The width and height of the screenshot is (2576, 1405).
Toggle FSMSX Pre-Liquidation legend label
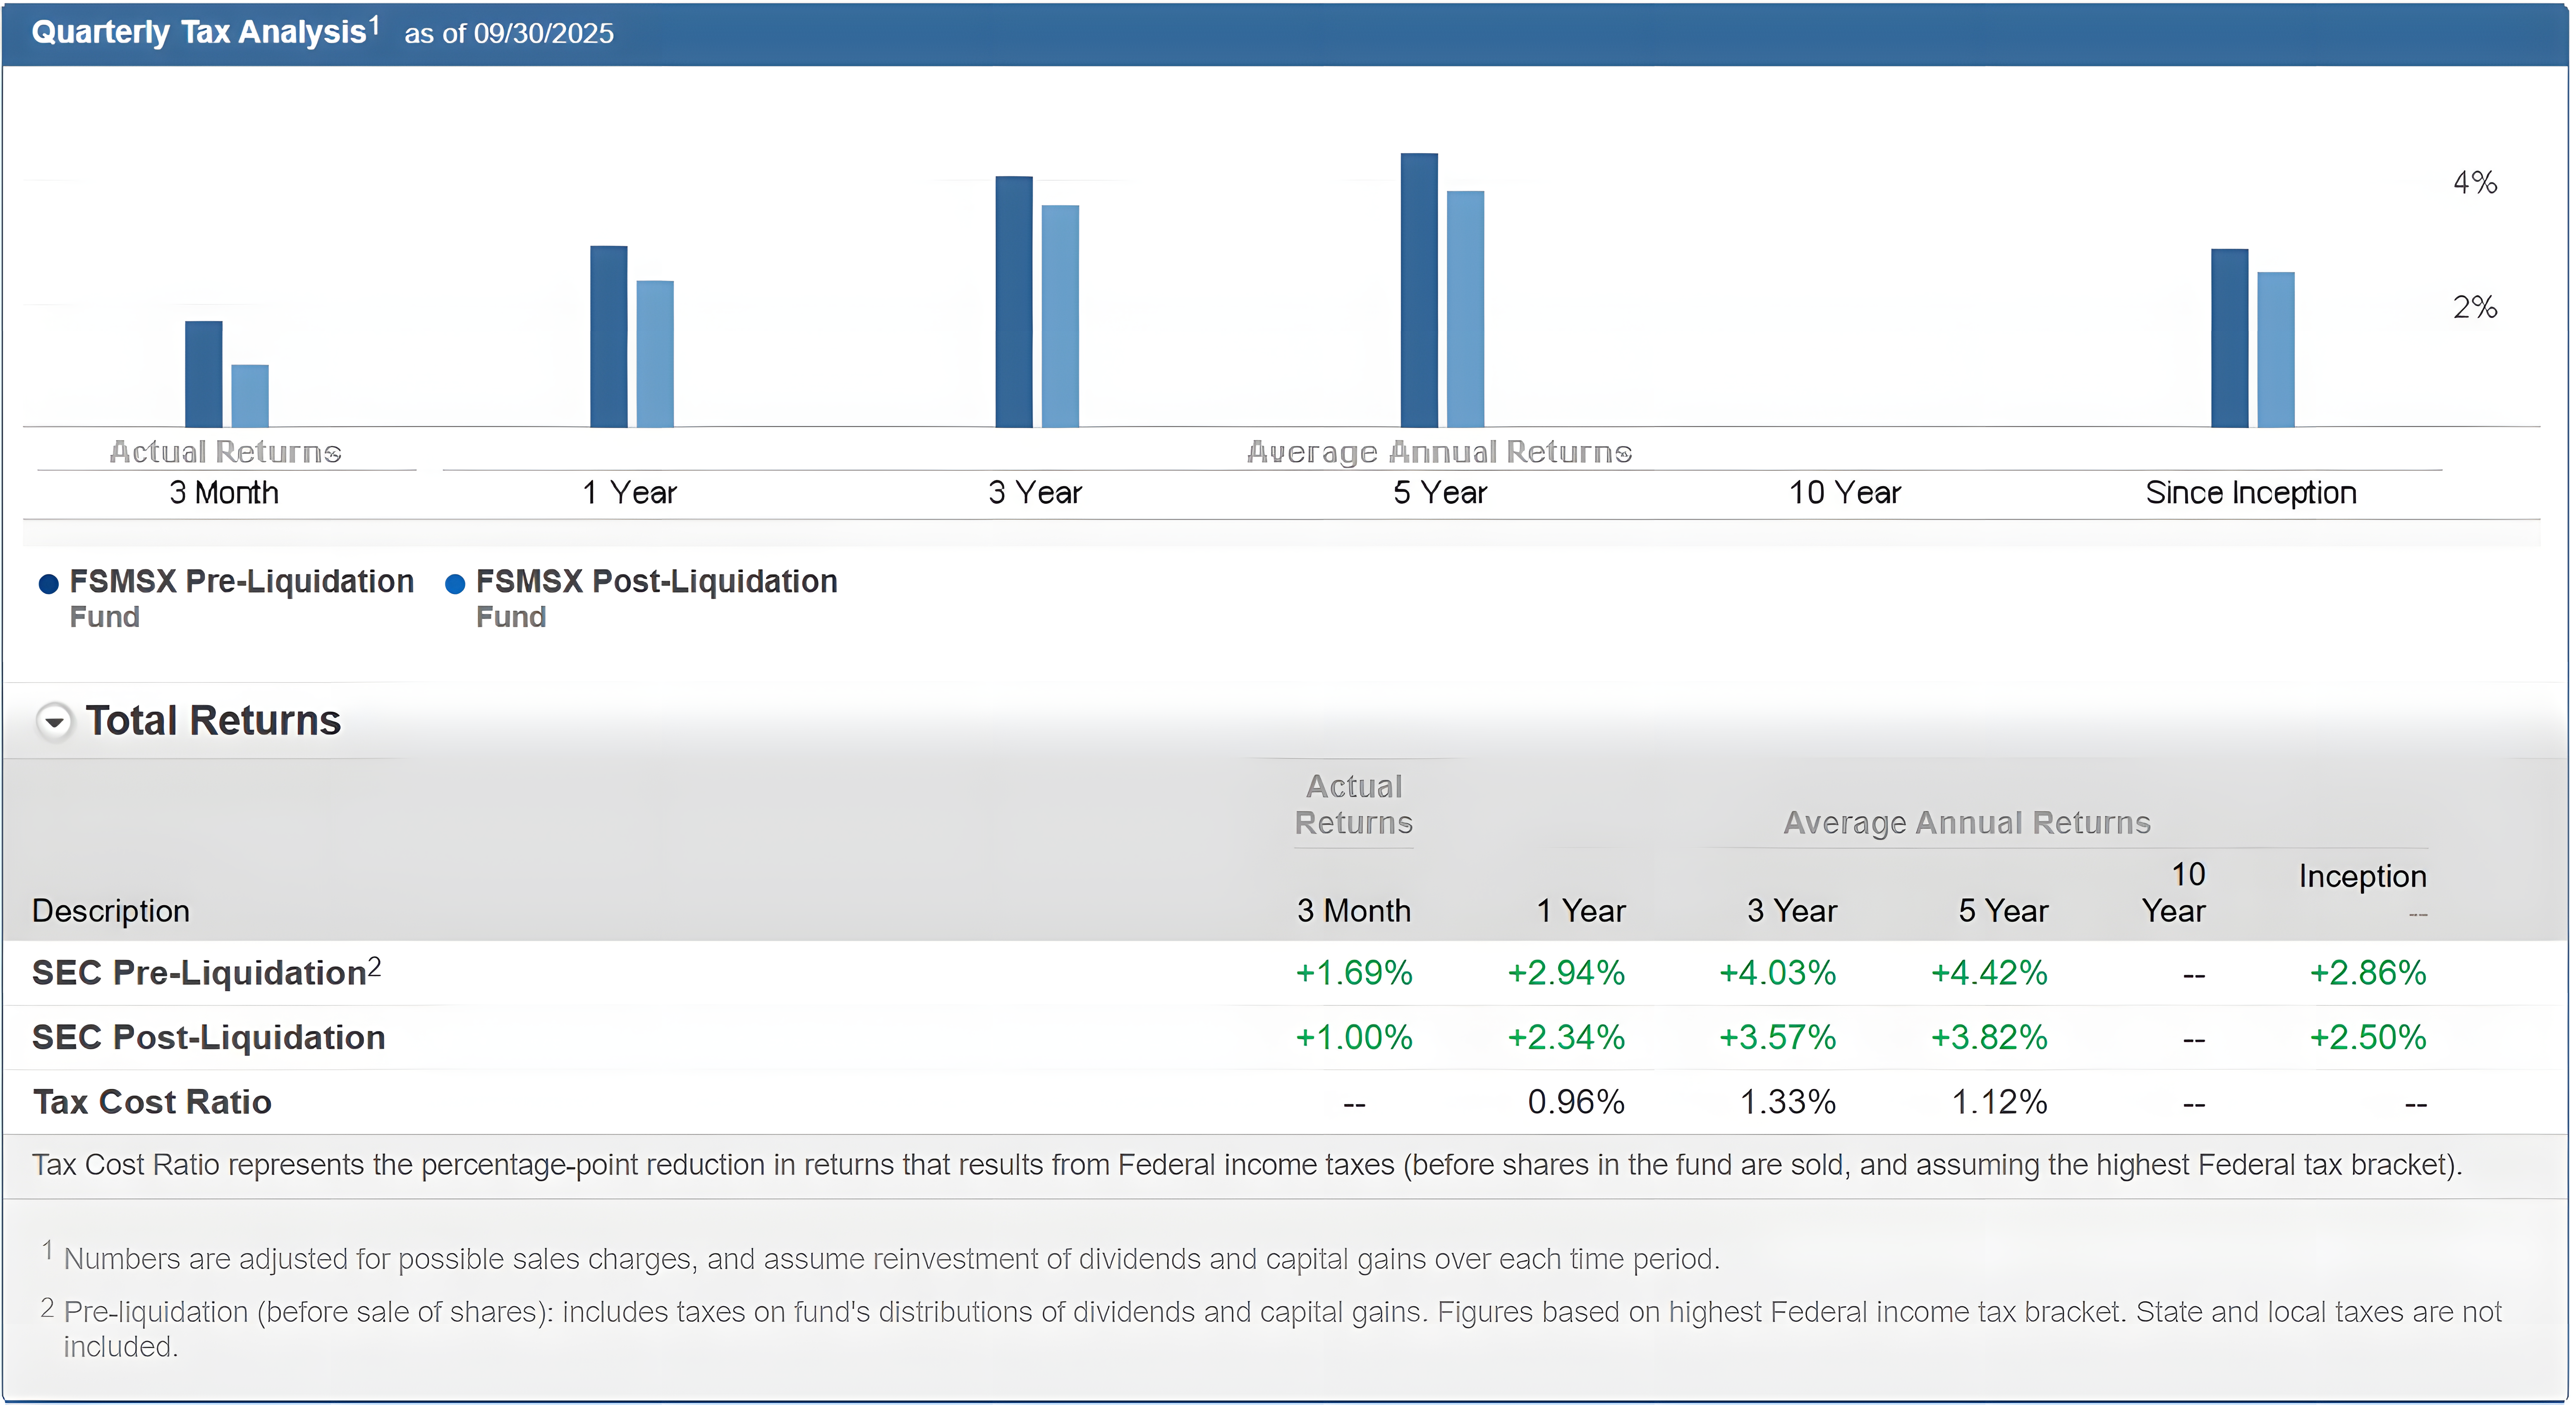[241, 582]
